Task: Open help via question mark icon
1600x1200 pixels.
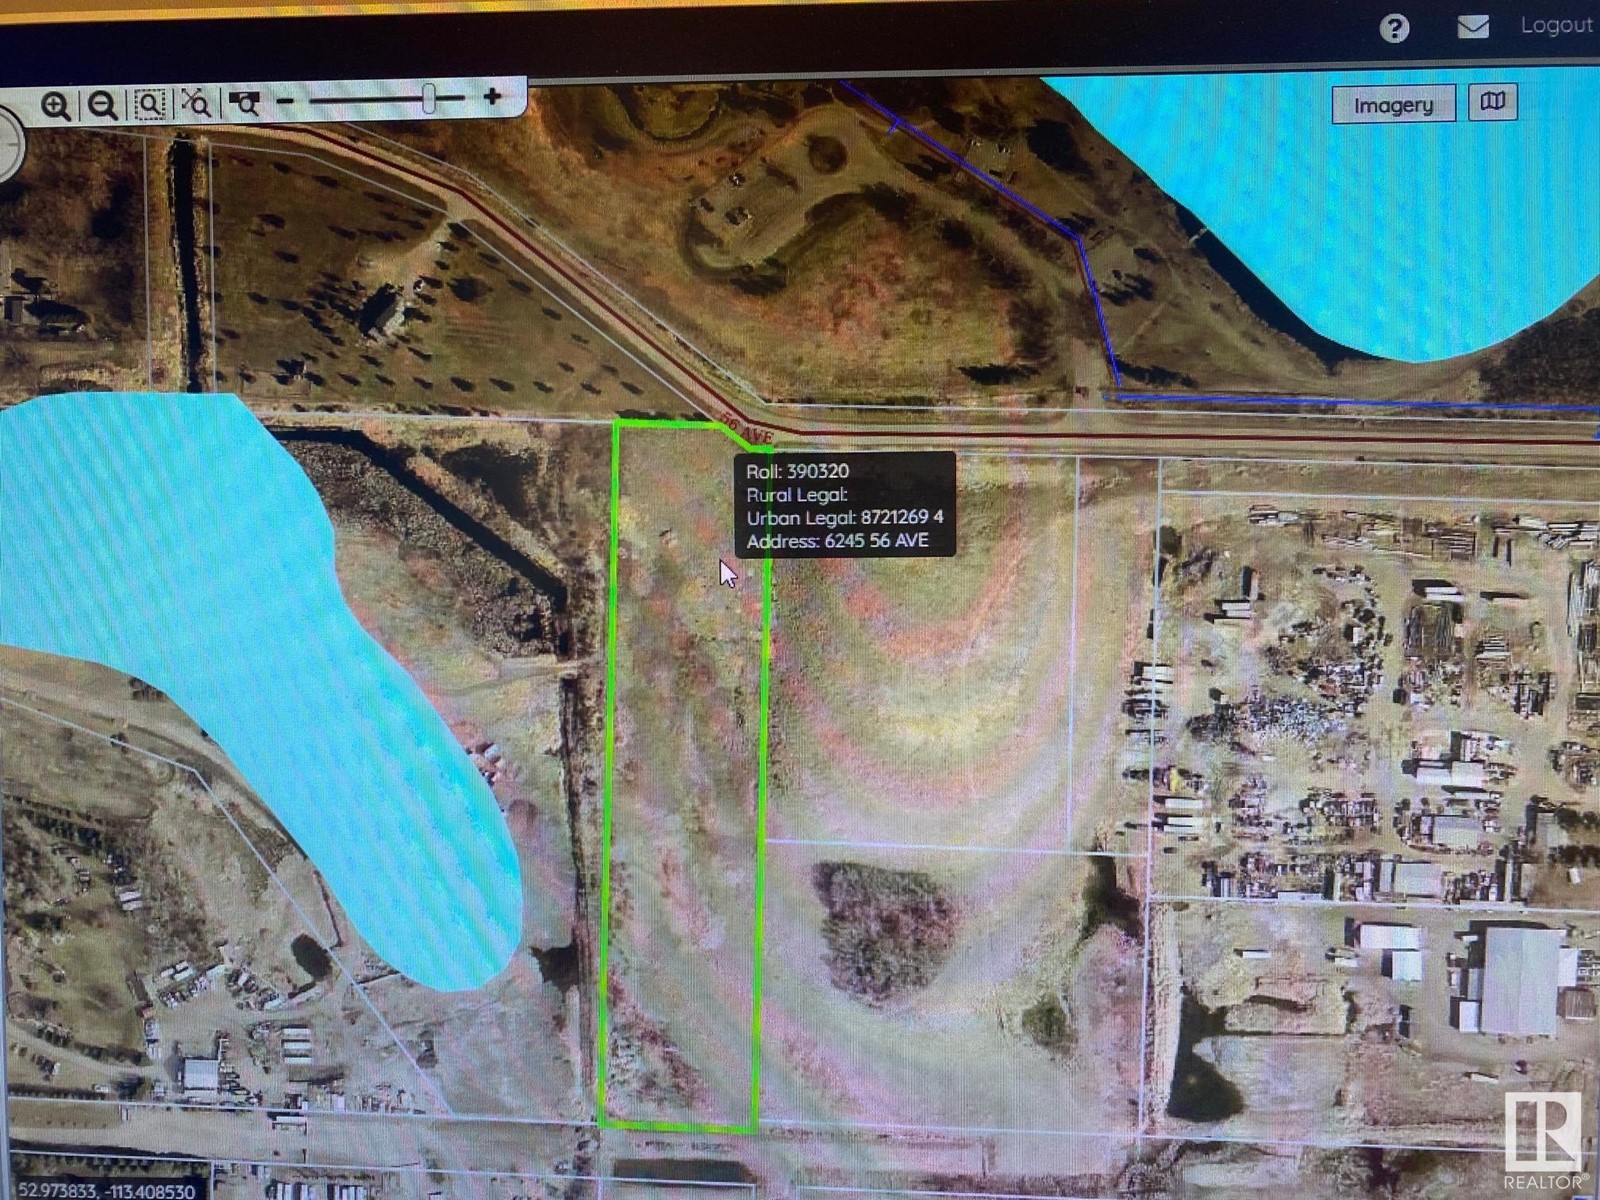Action: coord(1394,28)
